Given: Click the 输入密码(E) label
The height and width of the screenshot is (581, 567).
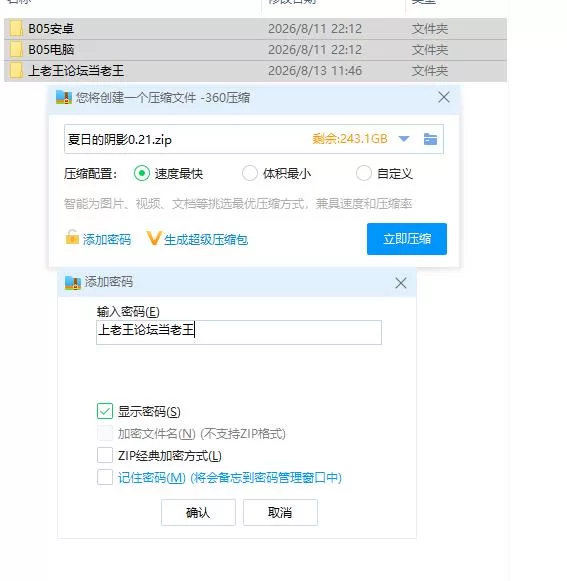Looking at the screenshot, I should (x=128, y=312).
